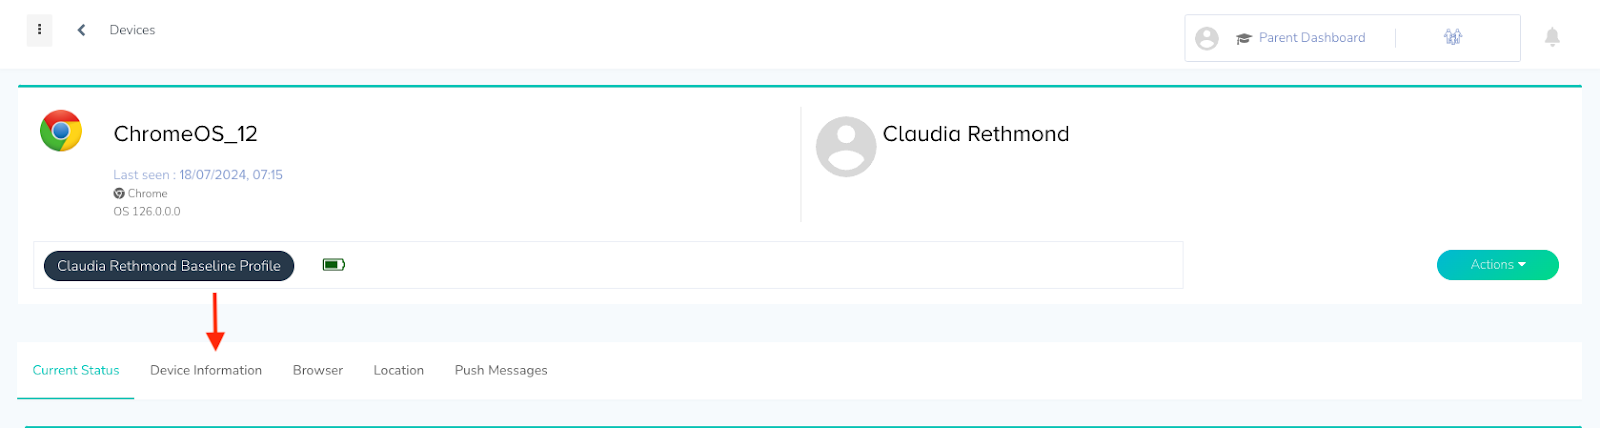Click the Chrome logo beside ChromeOS_12
This screenshot has width=1600, height=428.
[x=61, y=131]
